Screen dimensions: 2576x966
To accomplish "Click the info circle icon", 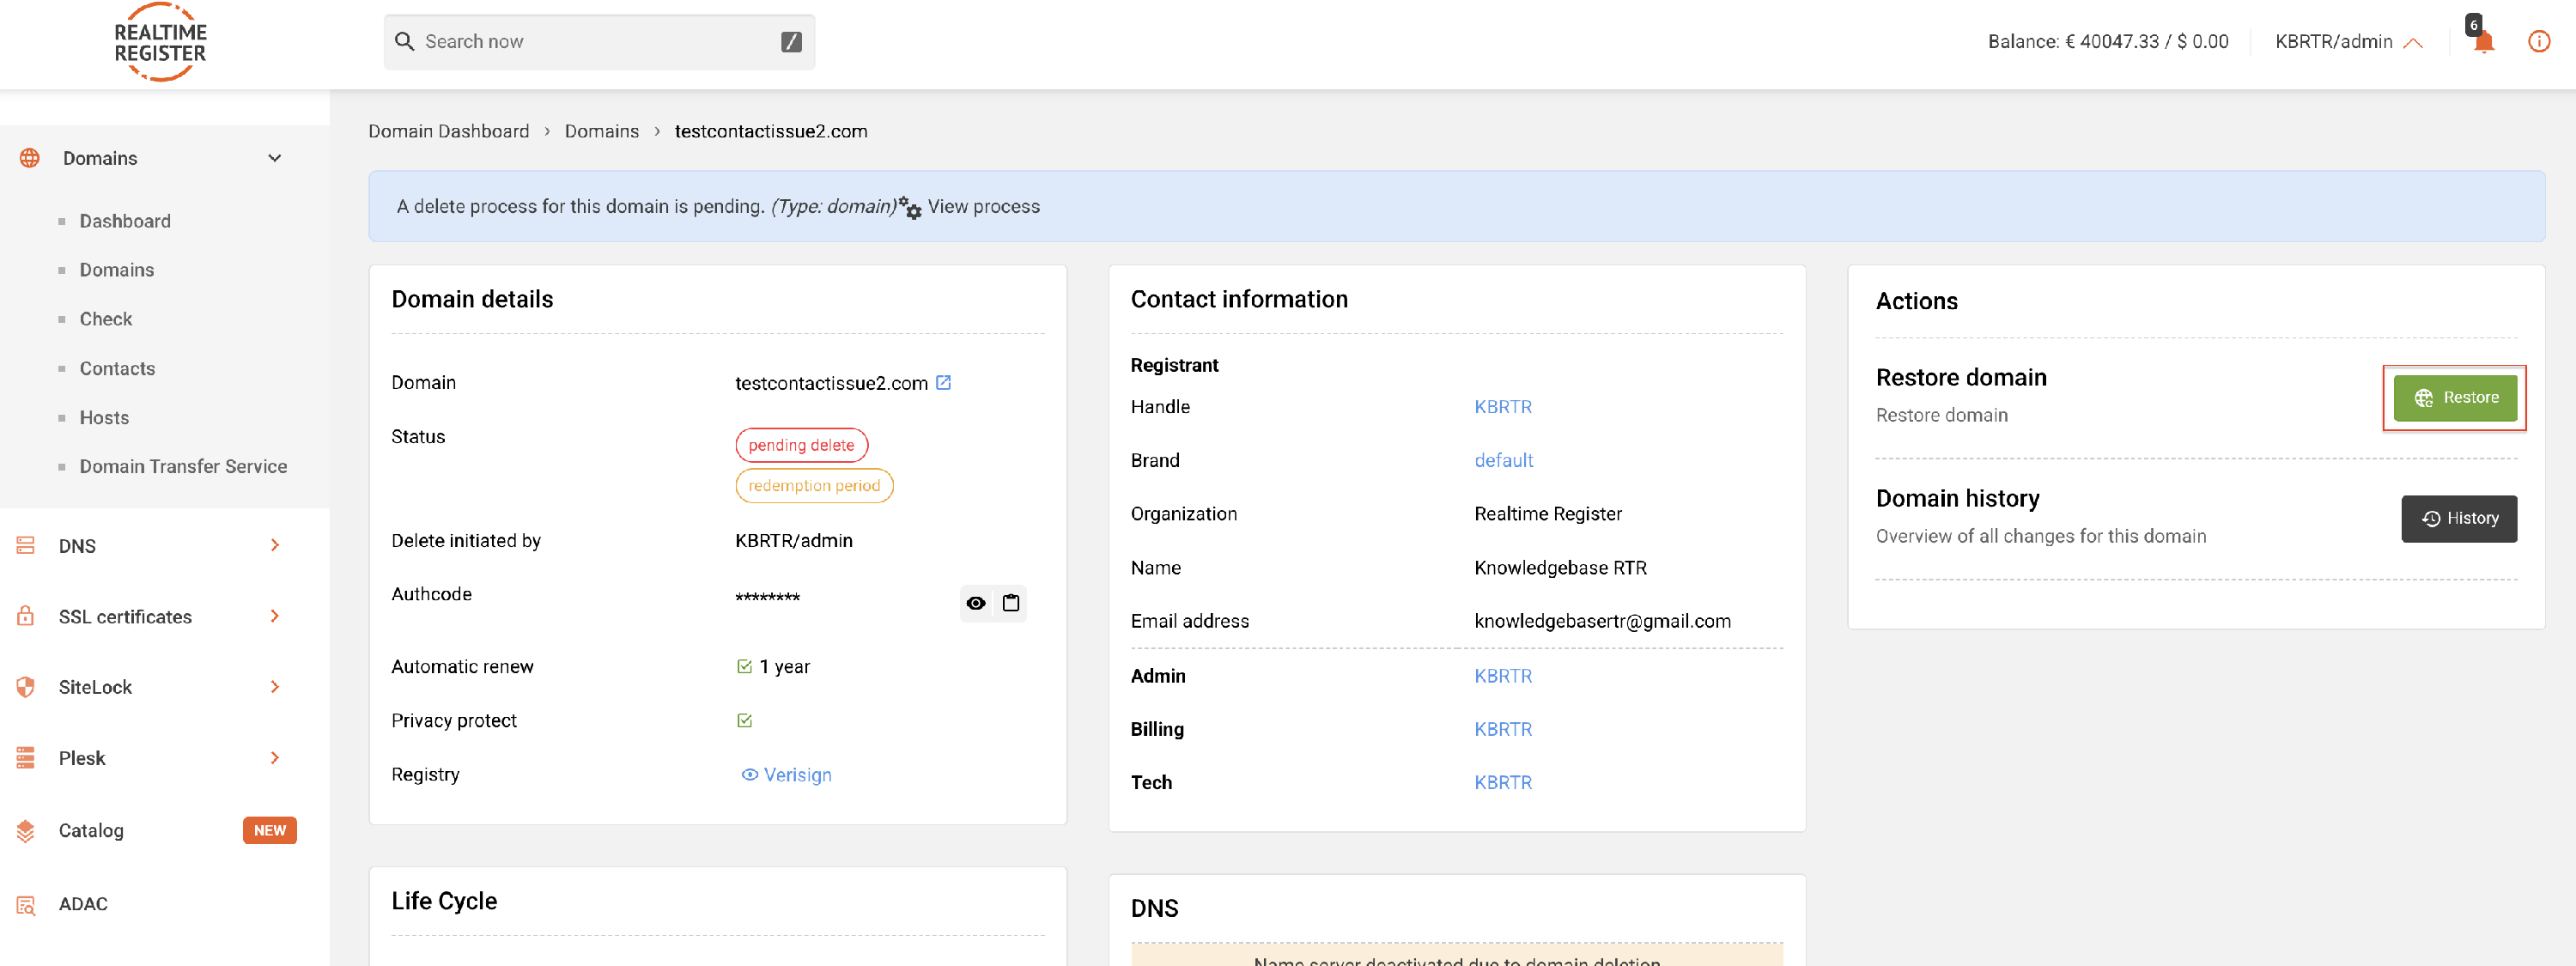I will click(x=2538, y=41).
